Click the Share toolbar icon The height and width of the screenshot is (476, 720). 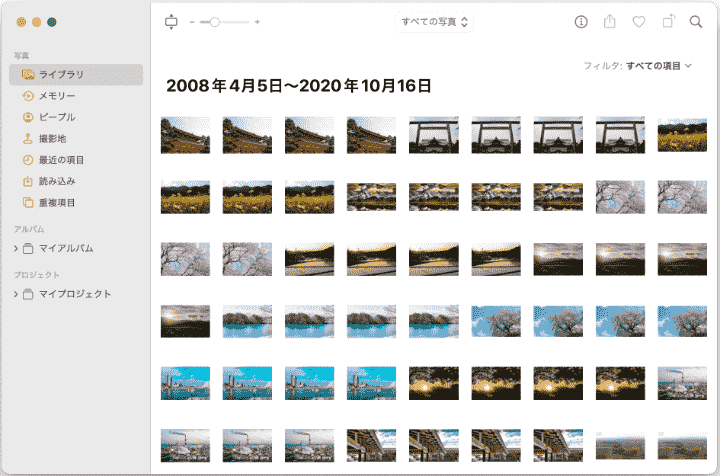(609, 22)
